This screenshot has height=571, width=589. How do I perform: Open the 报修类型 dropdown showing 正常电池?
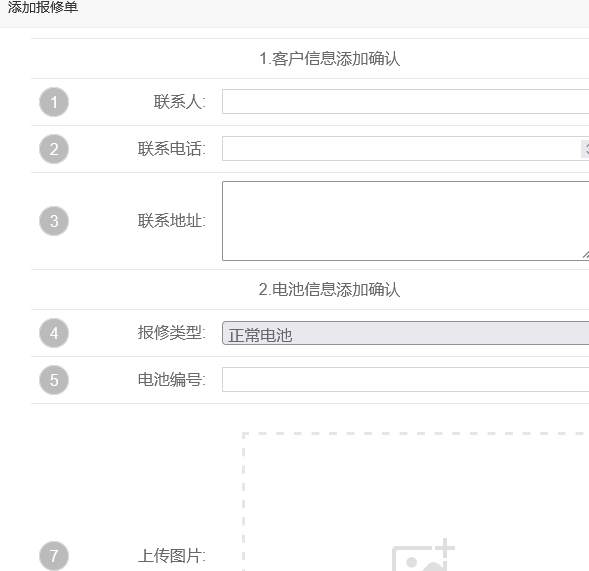[x=405, y=333]
